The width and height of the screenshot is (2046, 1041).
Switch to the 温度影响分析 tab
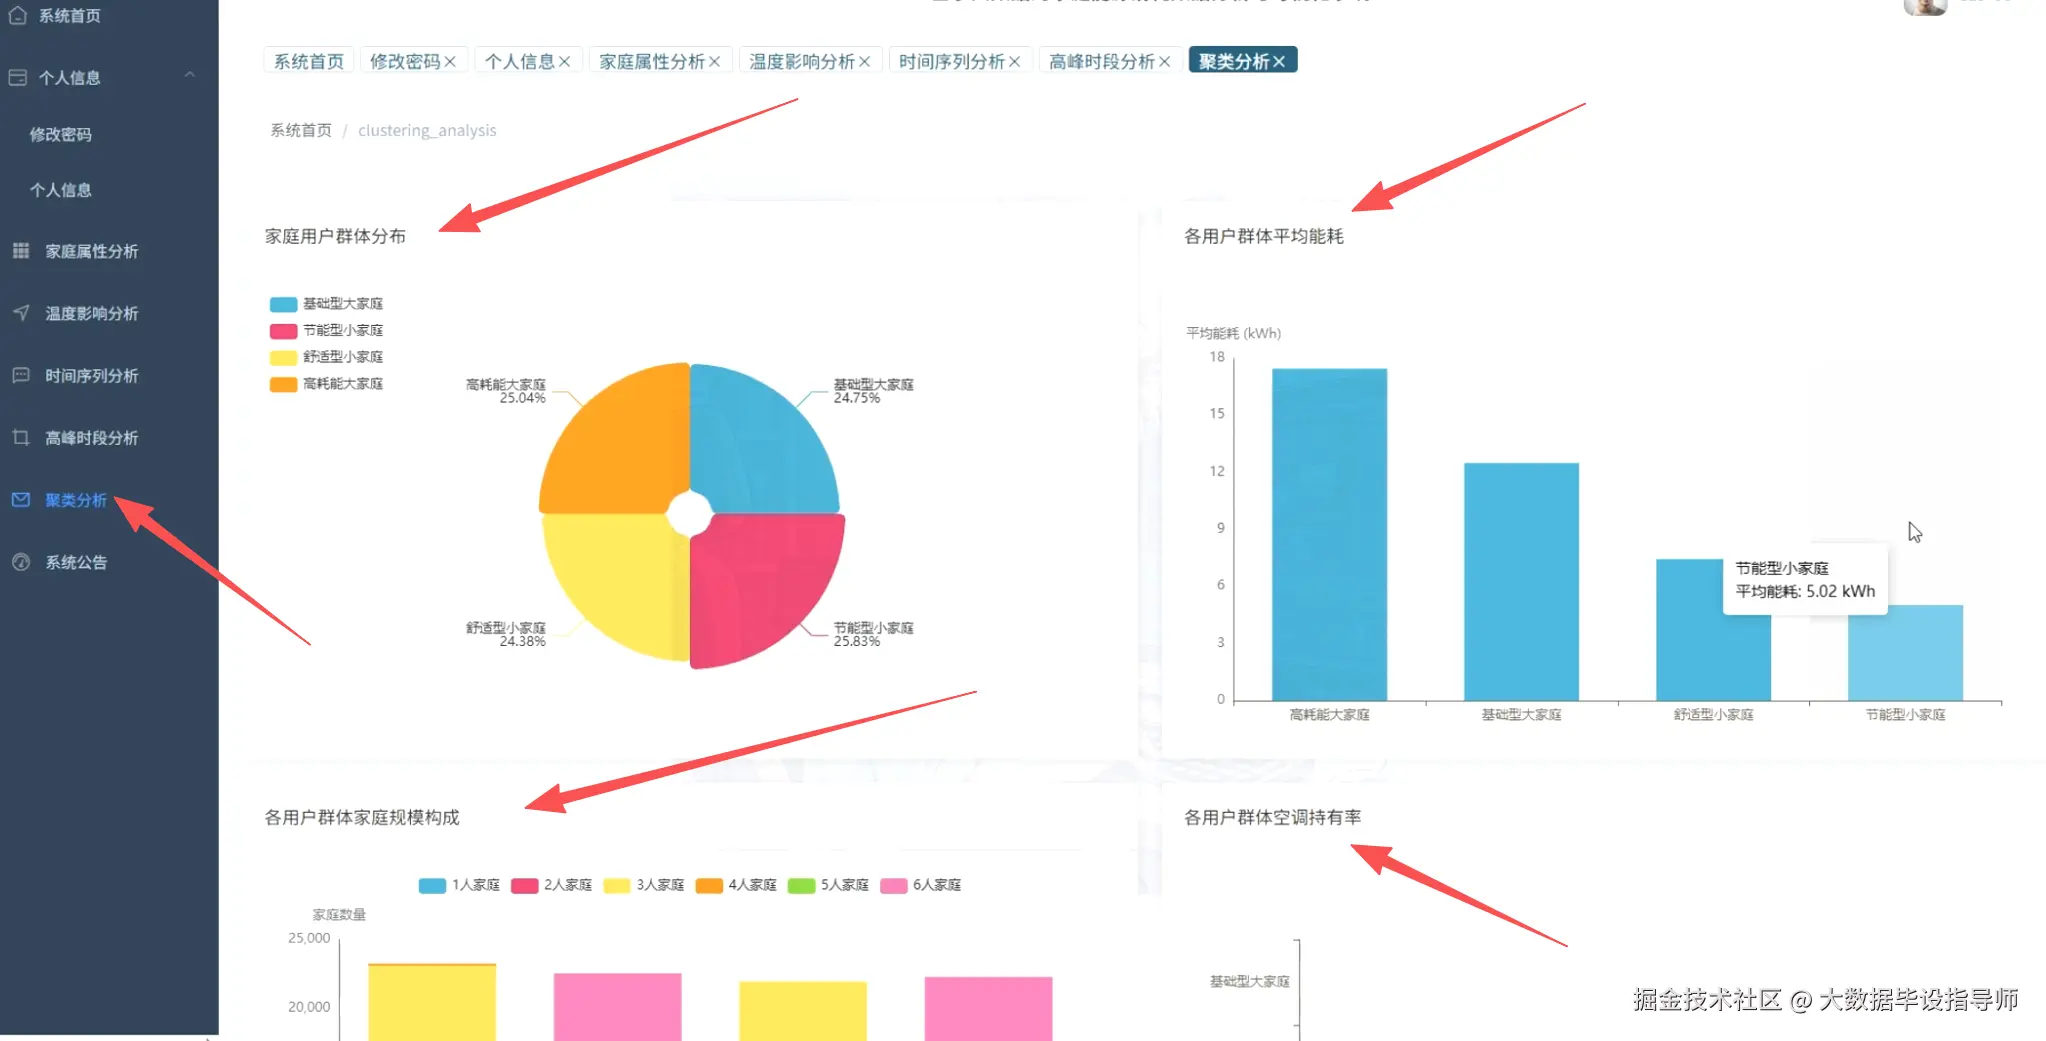pyautogui.click(x=802, y=60)
